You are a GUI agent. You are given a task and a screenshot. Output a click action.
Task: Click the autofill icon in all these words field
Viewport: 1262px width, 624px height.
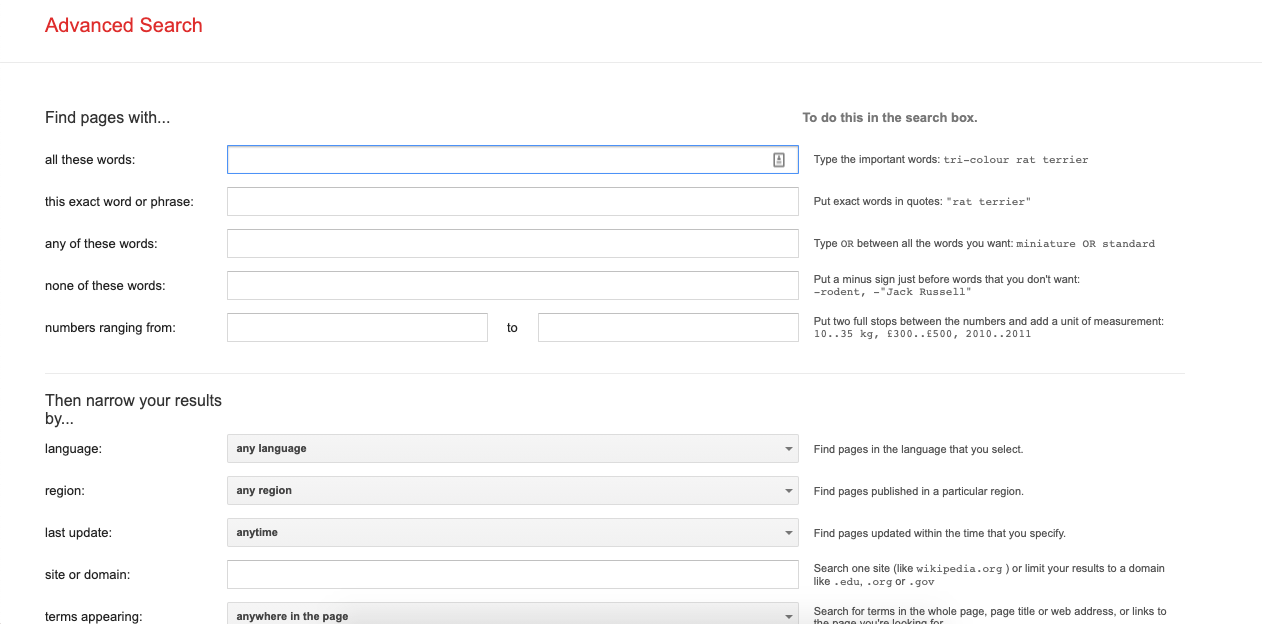779,160
